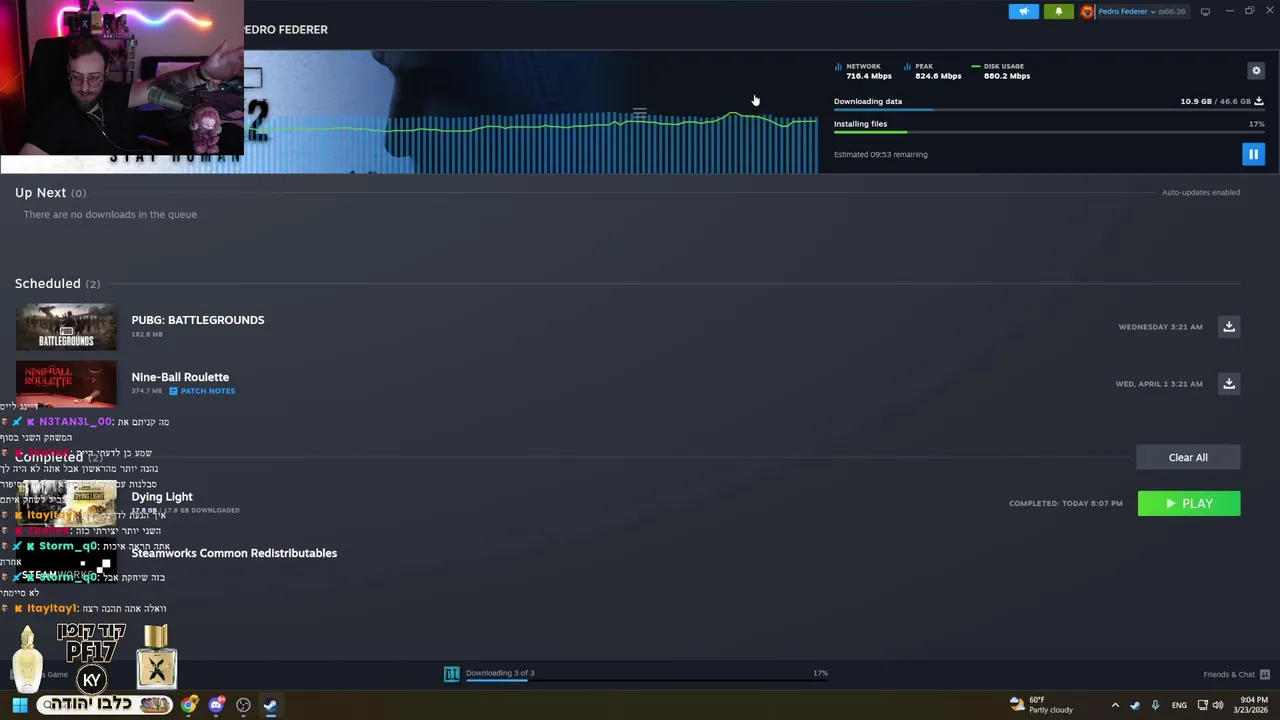1280x720 pixels.
Task: Switch the ENG input language indicator
Action: click(1179, 705)
